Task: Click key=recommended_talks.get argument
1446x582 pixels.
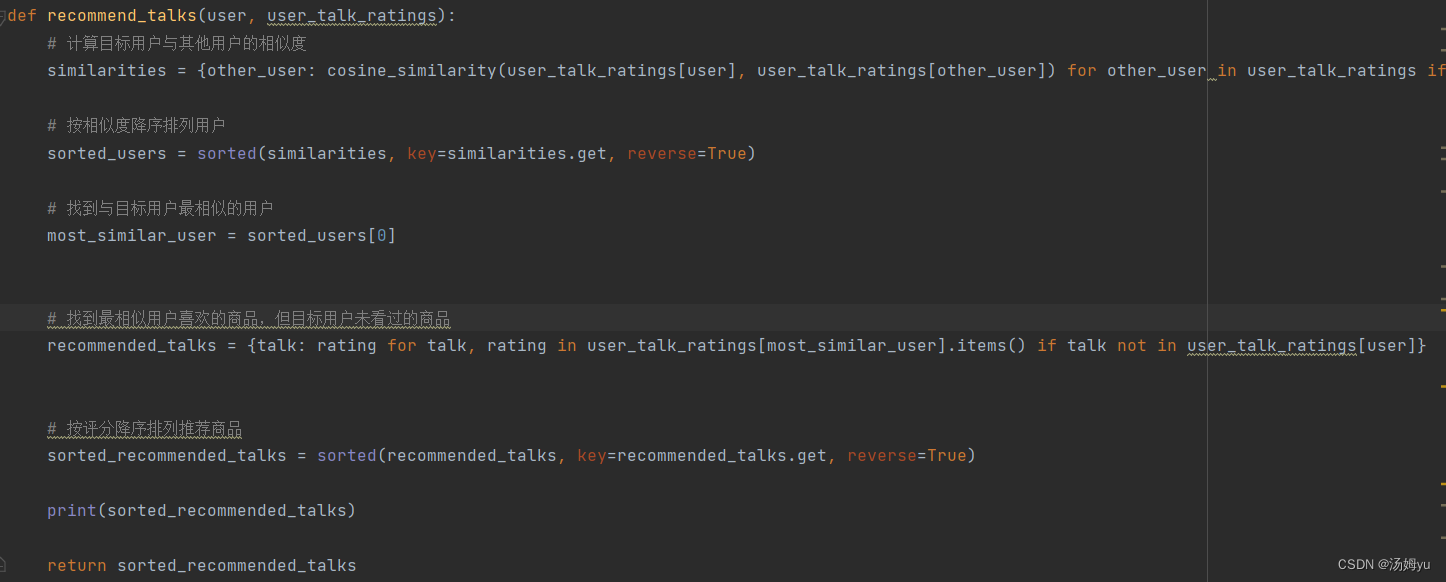Action: (702, 455)
